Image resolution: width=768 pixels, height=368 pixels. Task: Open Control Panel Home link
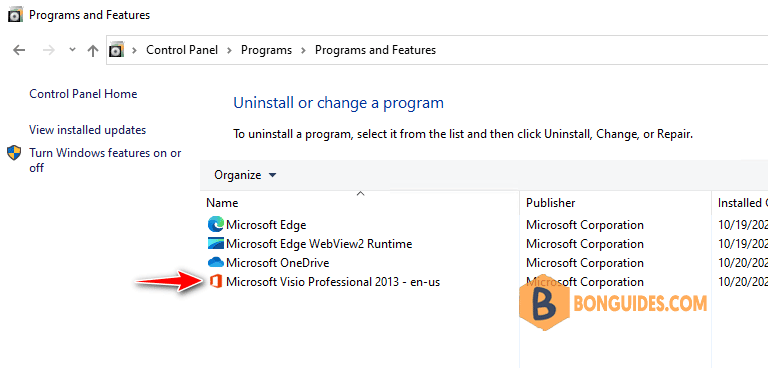click(x=83, y=94)
